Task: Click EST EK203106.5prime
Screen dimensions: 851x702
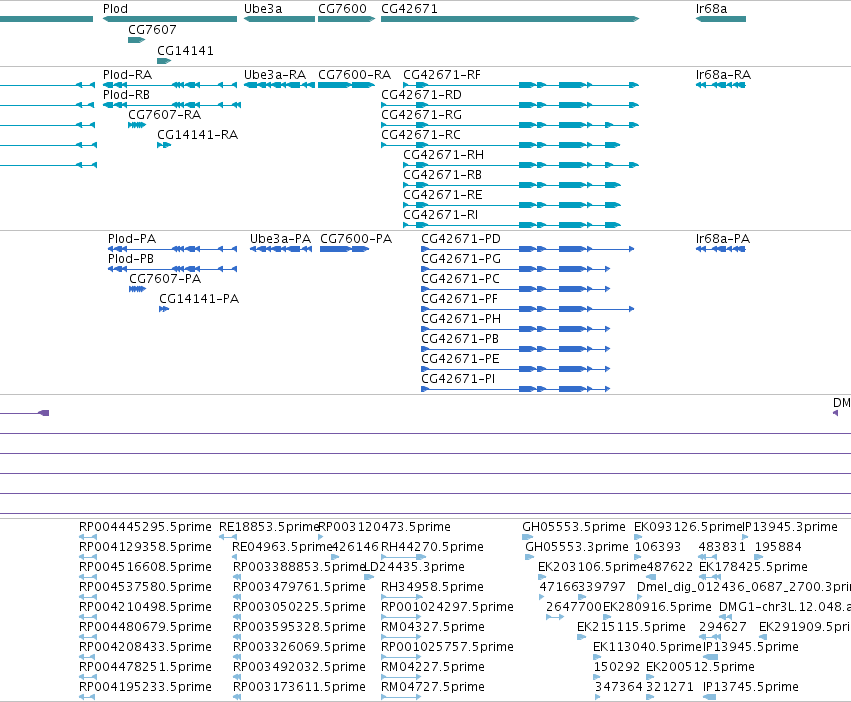Action: pyautogui.click(x=592, y=566)
